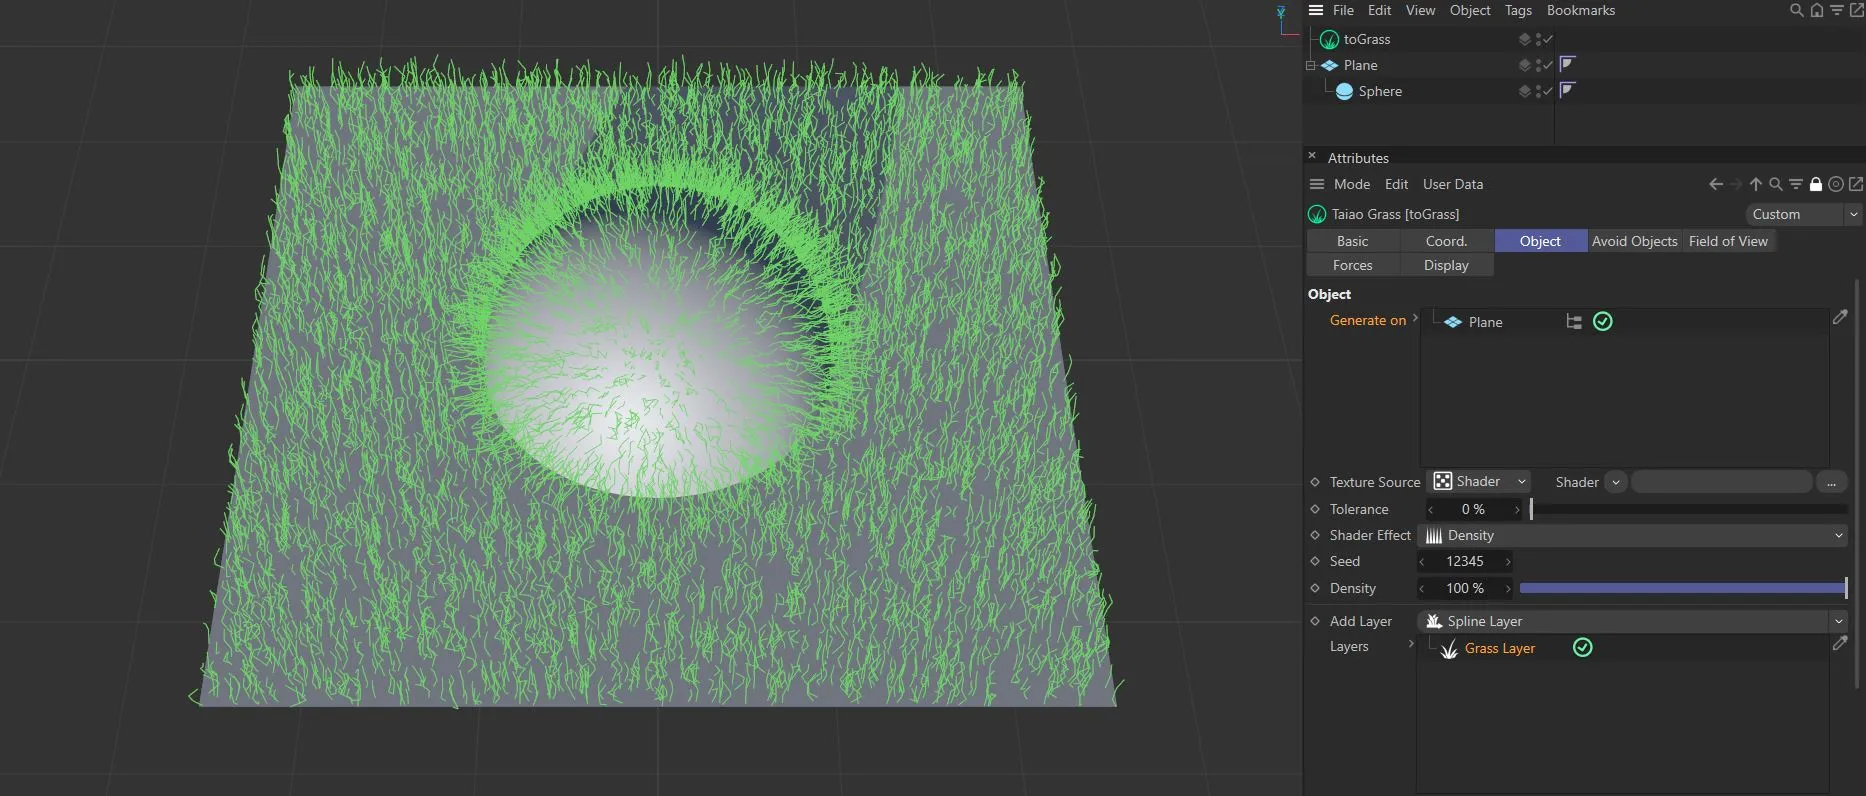Screen dimensions: 1866x796
Task: Click the Object Manager home icon
Action: [1817, 11]
